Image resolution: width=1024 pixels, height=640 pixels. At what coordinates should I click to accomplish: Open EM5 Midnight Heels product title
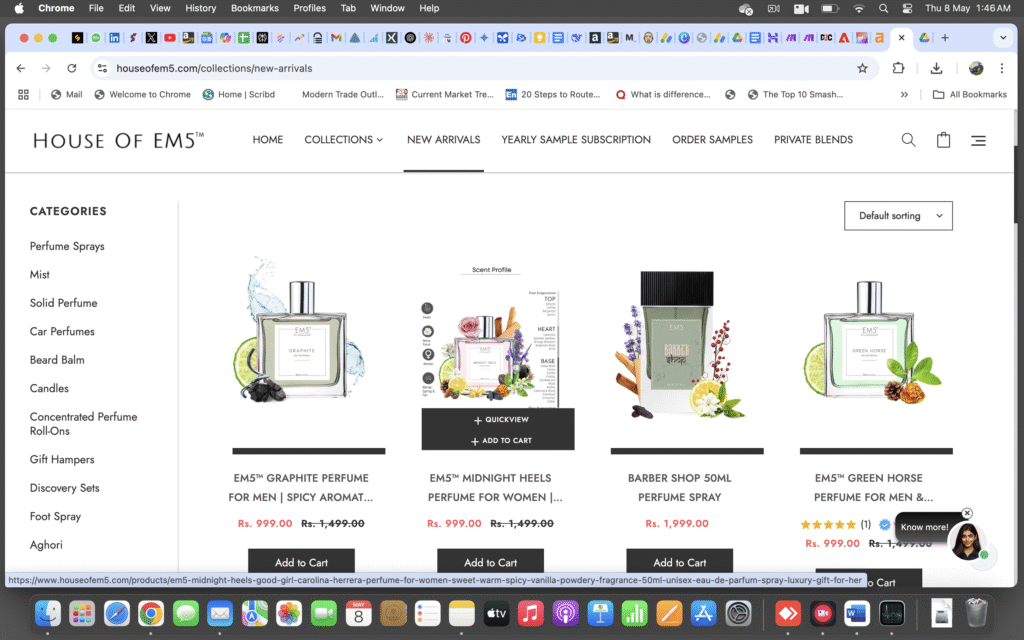(x=494, y=488)
